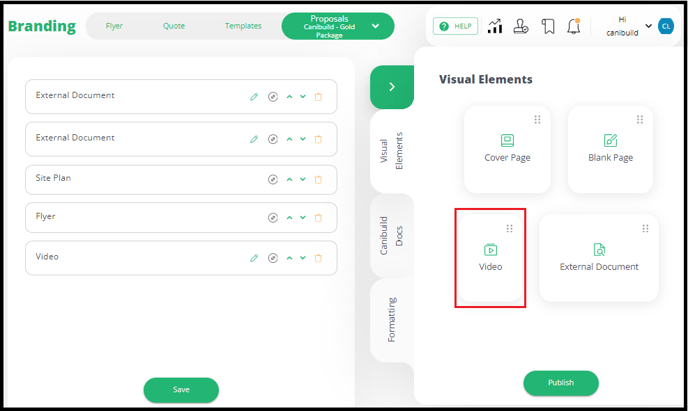The image size is (688, 411).
Task: Grab the drag handle on Video card
Action: tap(509, 228)
